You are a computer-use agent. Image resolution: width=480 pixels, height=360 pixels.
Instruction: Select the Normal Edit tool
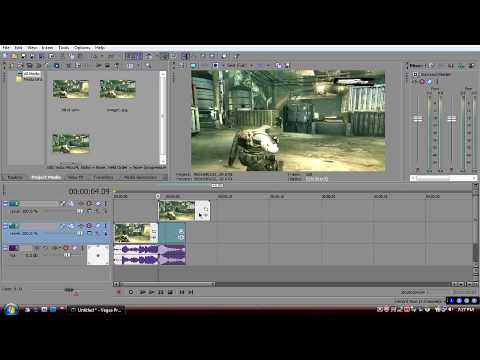tap(186, 56)
